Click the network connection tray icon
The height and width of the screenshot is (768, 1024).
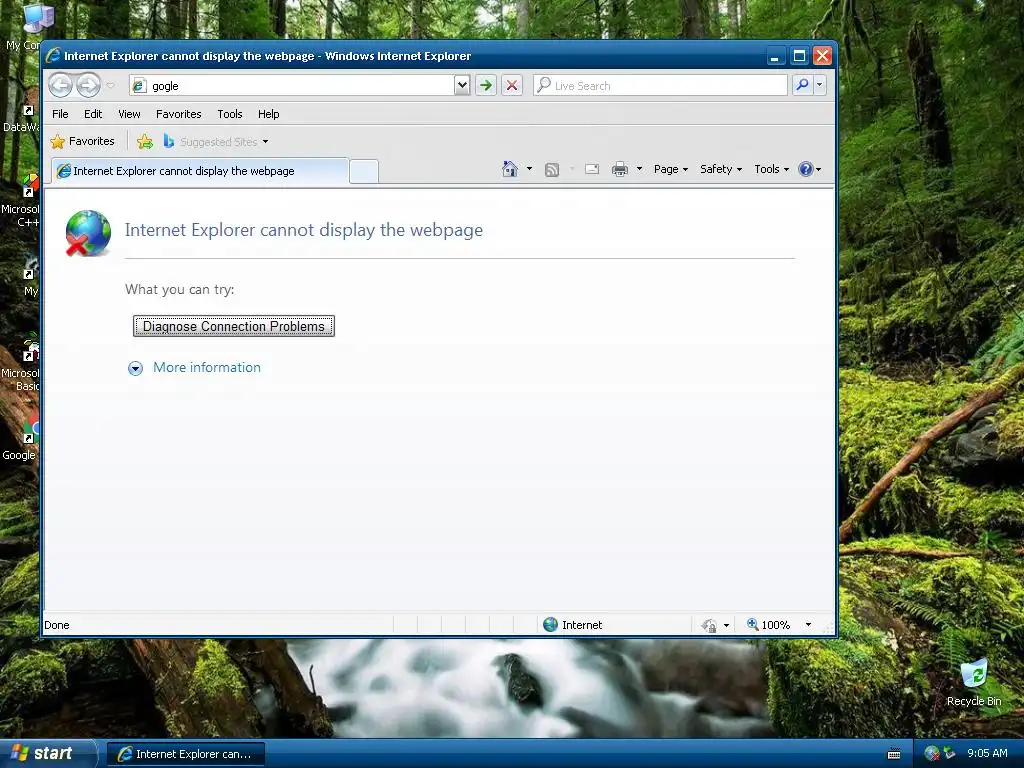click(x=932, y=754)
